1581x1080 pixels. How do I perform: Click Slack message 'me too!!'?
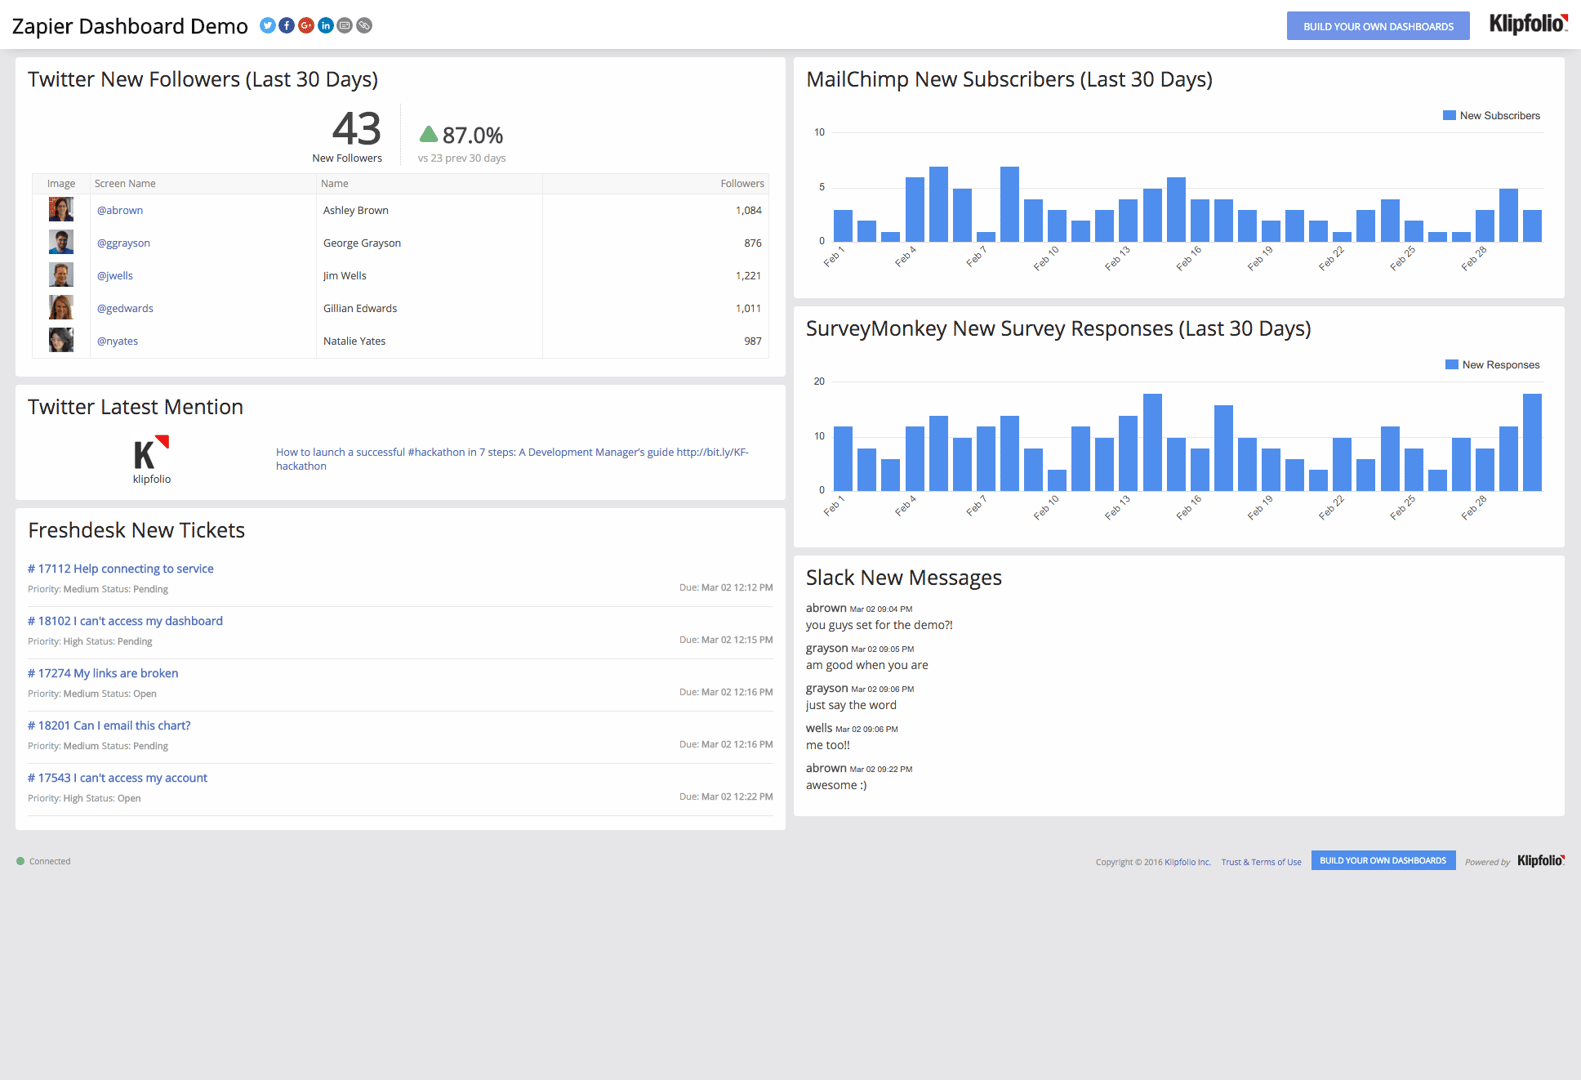pyautogui.click(x=828, y=745)
